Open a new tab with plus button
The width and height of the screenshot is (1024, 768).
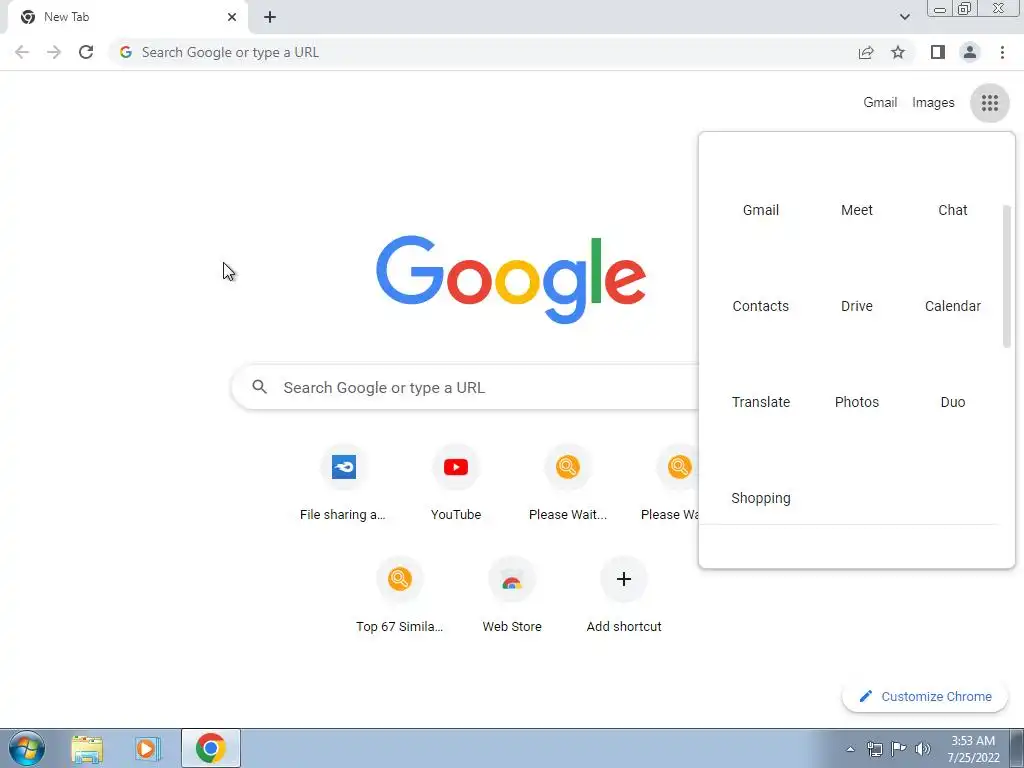pyautogui.click(x=270, y=17)
